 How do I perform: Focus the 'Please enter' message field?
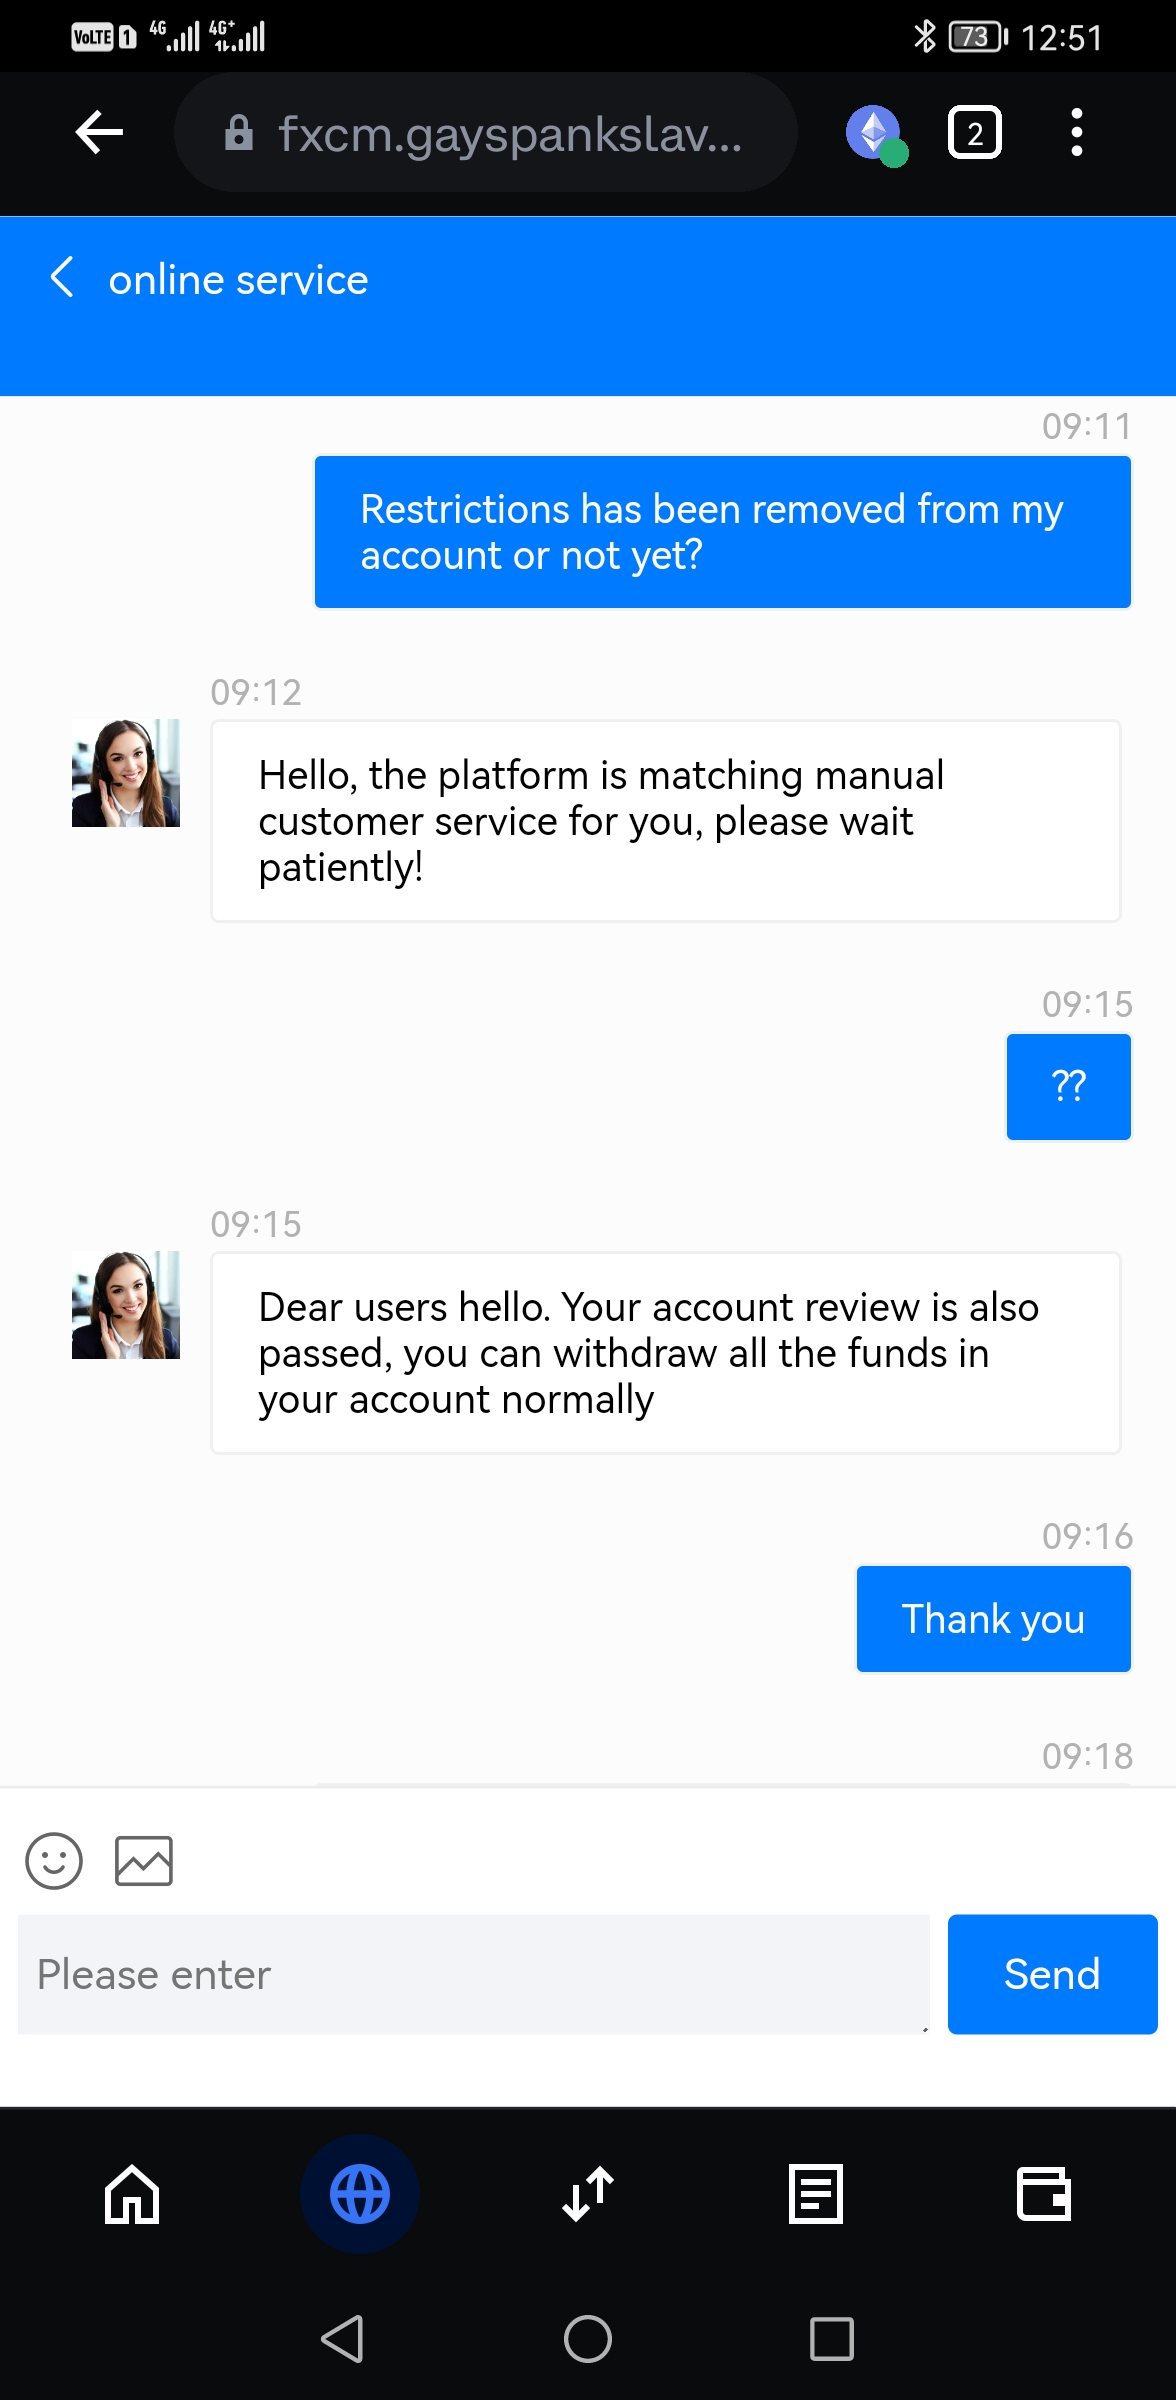tap(473, 1975)
